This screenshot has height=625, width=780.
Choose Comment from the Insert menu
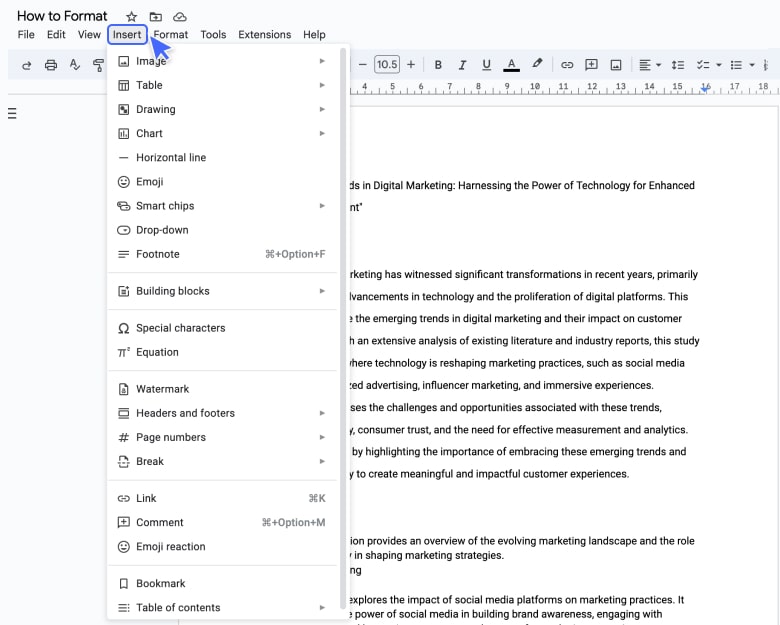click(222, 522)
